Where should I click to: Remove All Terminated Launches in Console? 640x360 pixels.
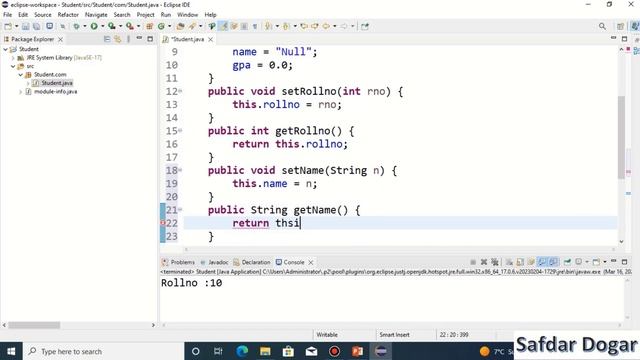click(495, 262)
